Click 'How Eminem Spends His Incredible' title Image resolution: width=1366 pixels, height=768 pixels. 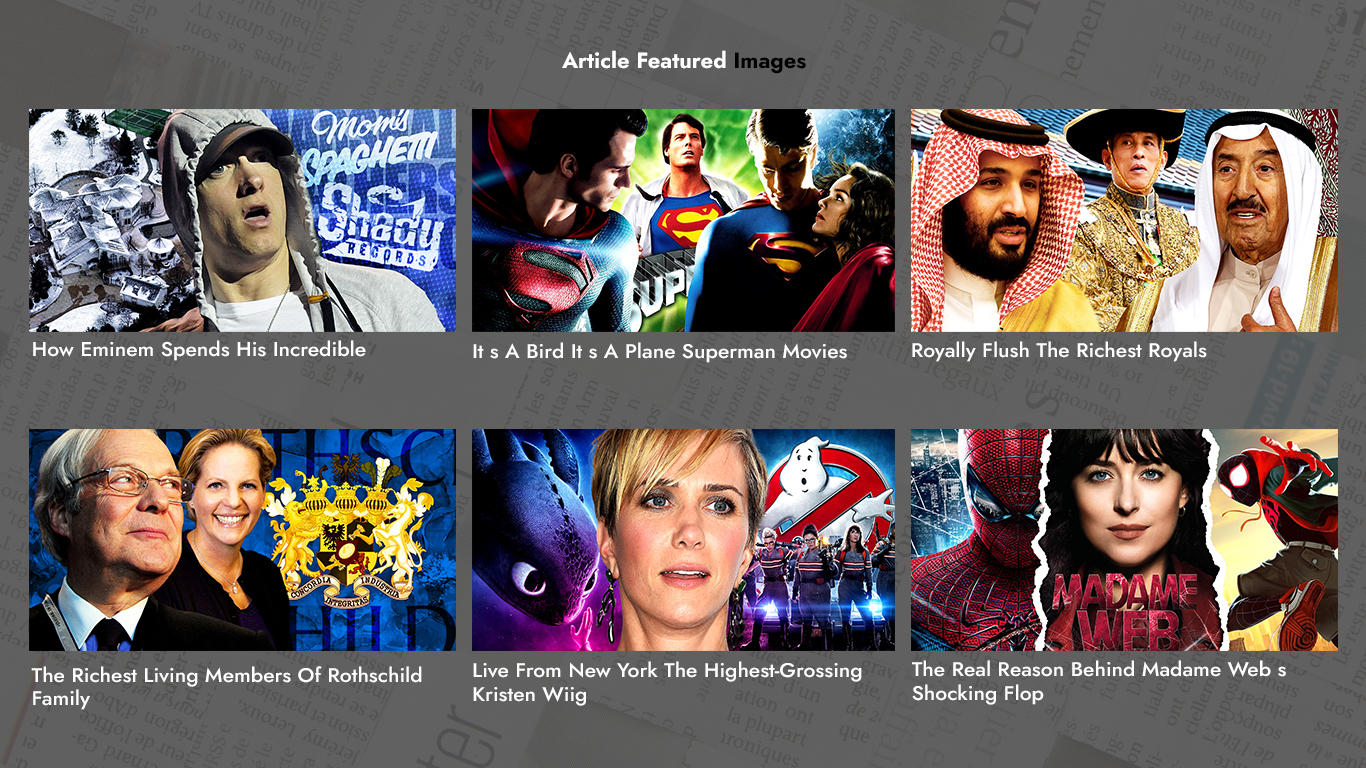(x=199, y=350)
